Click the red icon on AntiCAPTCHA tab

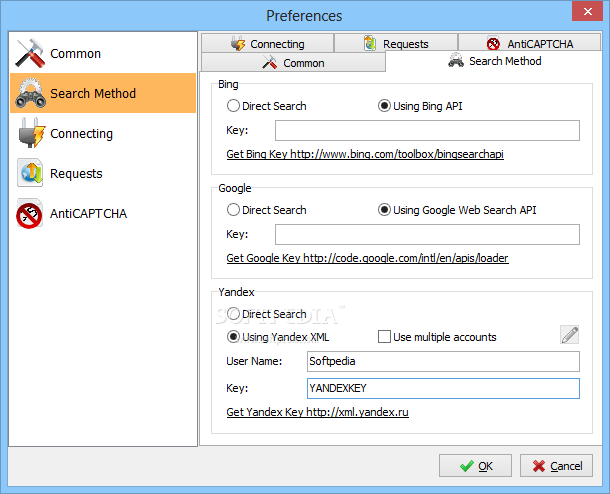point(493,44)
